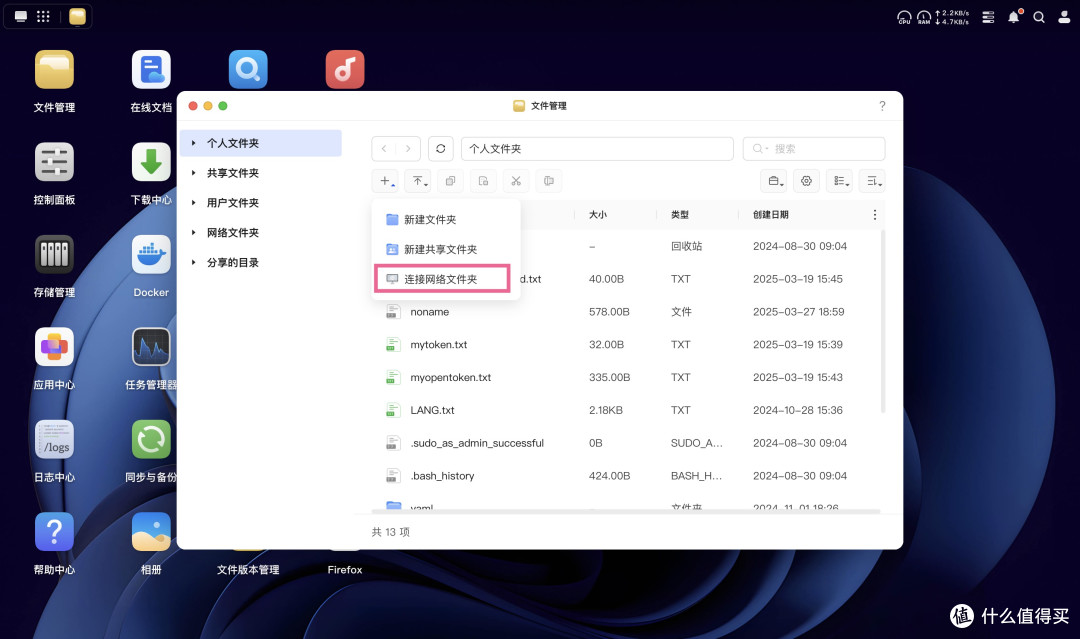
Task: Open 存储管理 desktop icon
Action: (54, 254)
